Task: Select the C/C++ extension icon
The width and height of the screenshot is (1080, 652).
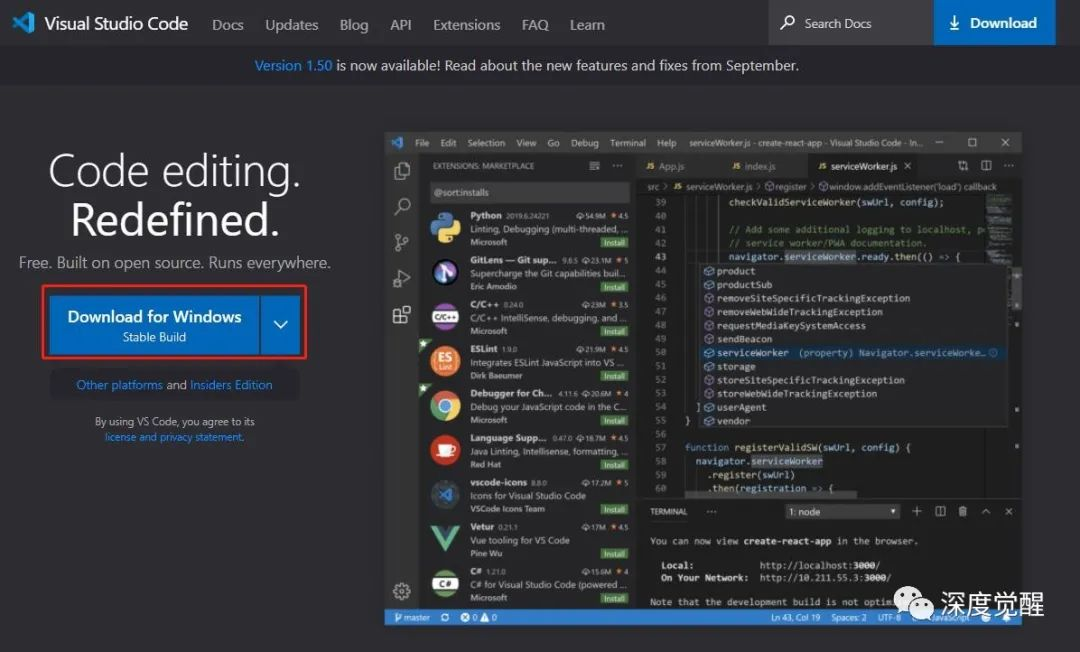Action: pos(445,317)
